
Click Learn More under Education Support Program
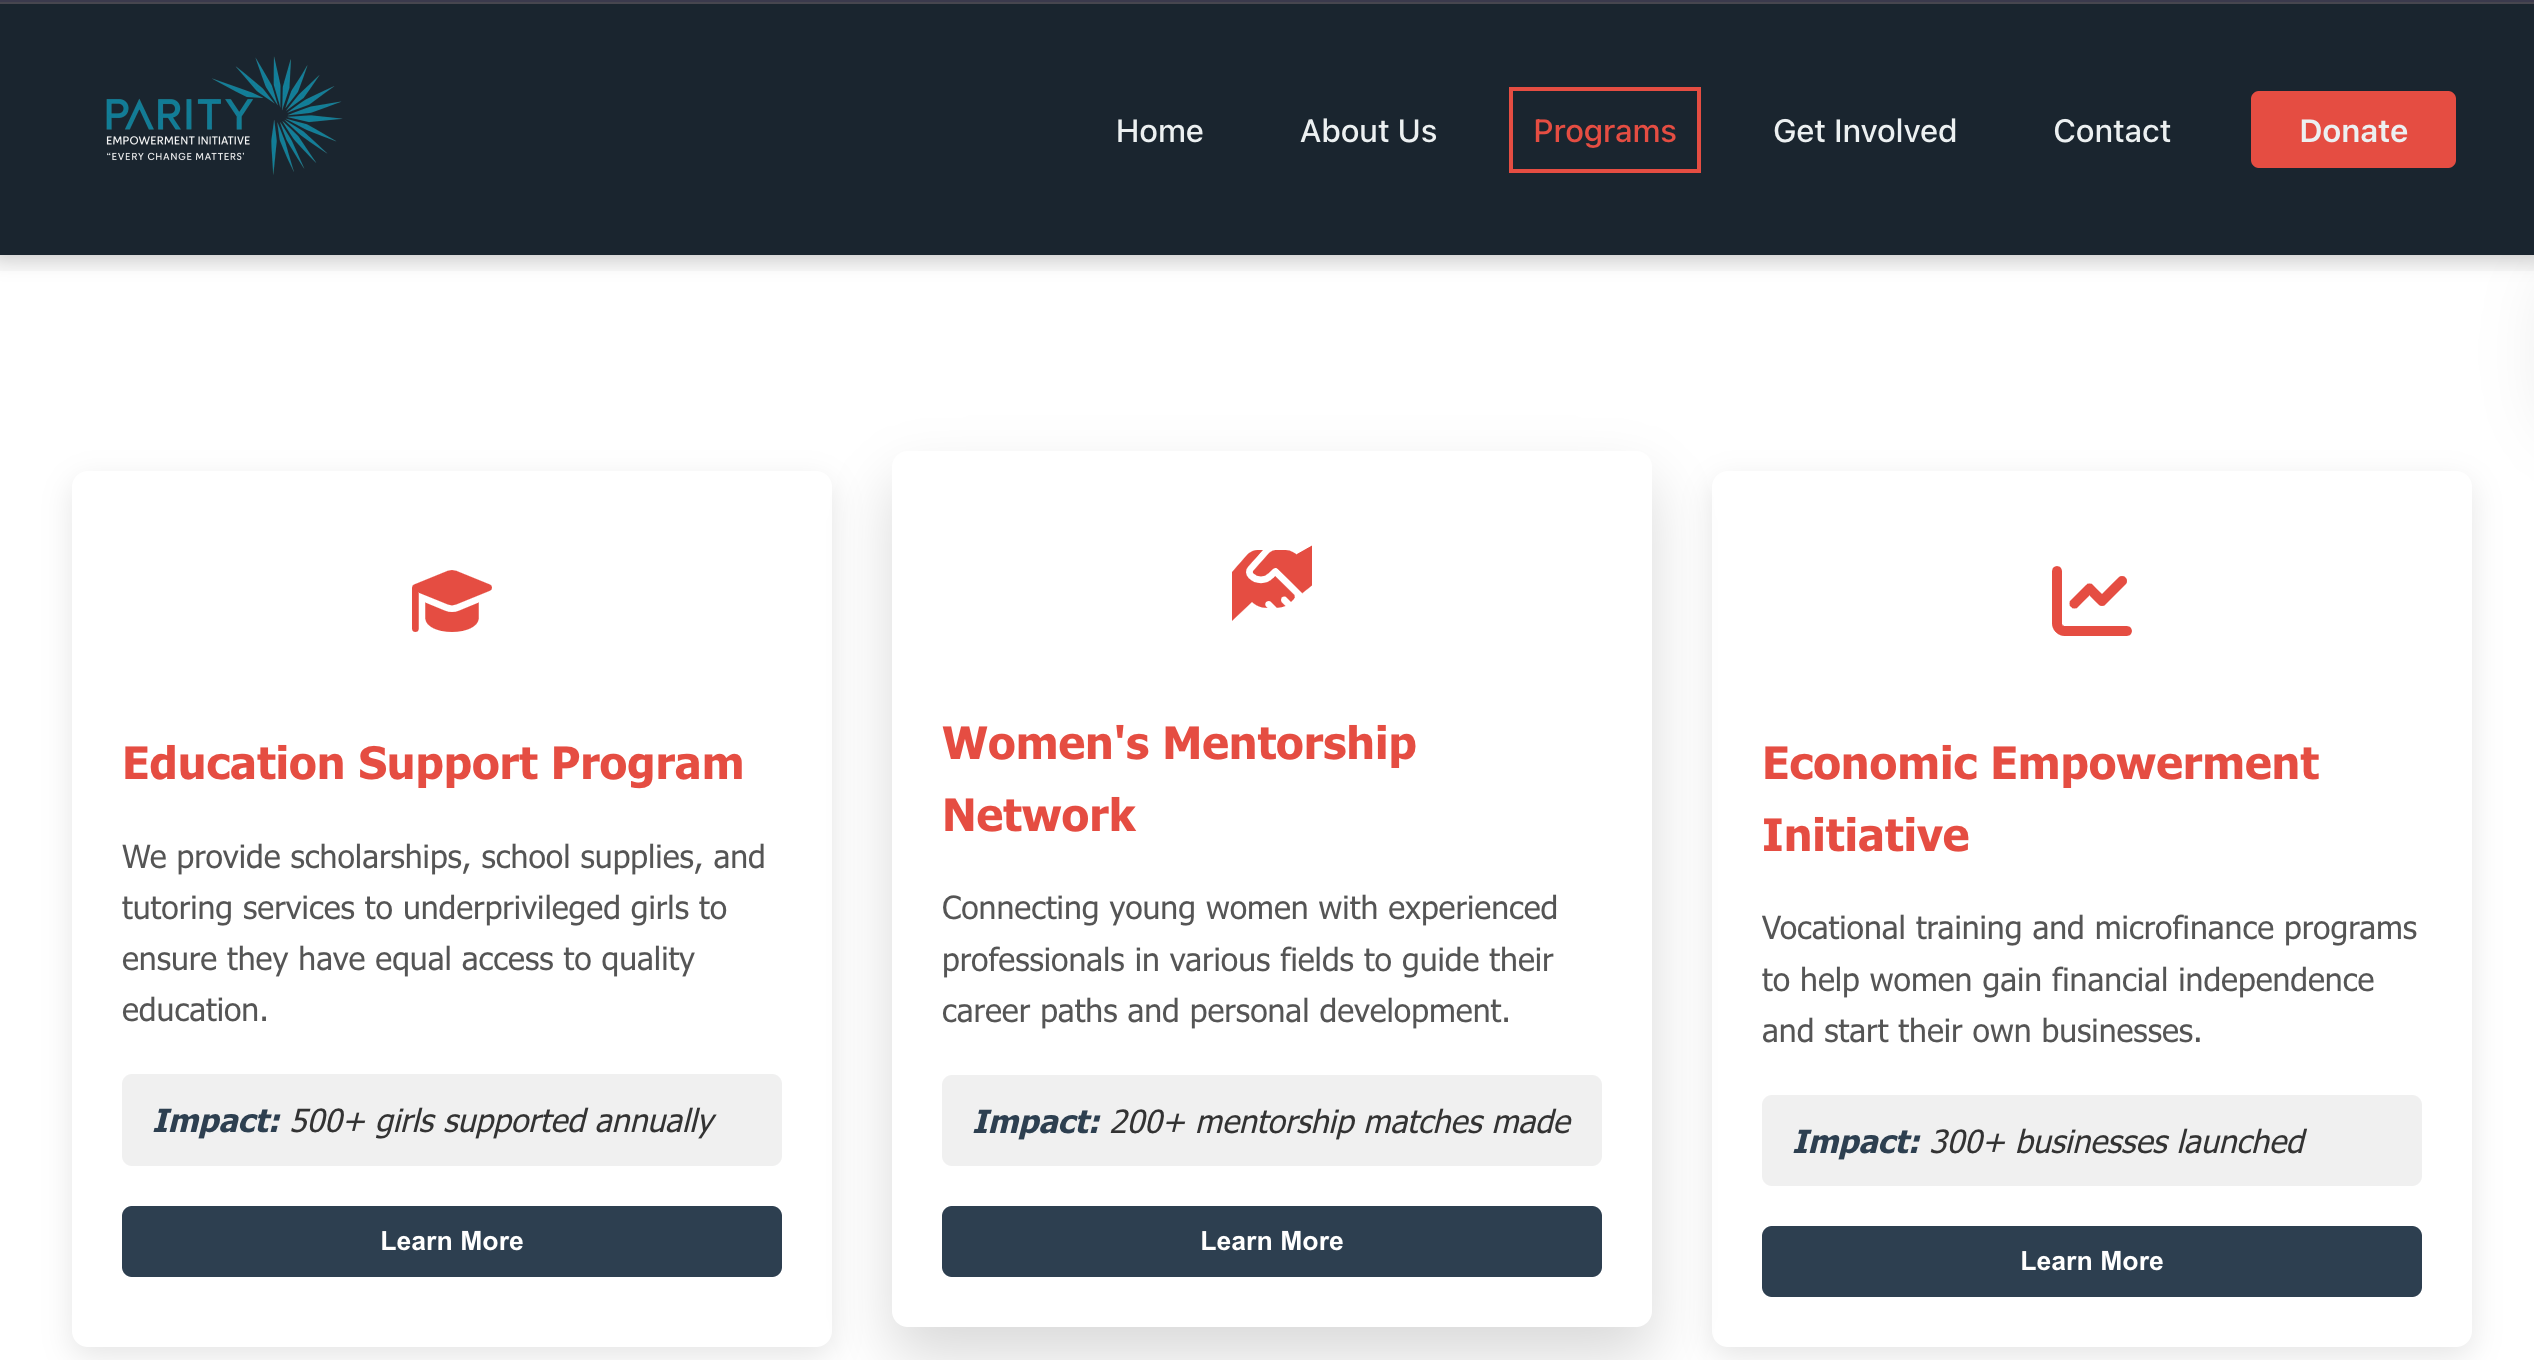451,1241
